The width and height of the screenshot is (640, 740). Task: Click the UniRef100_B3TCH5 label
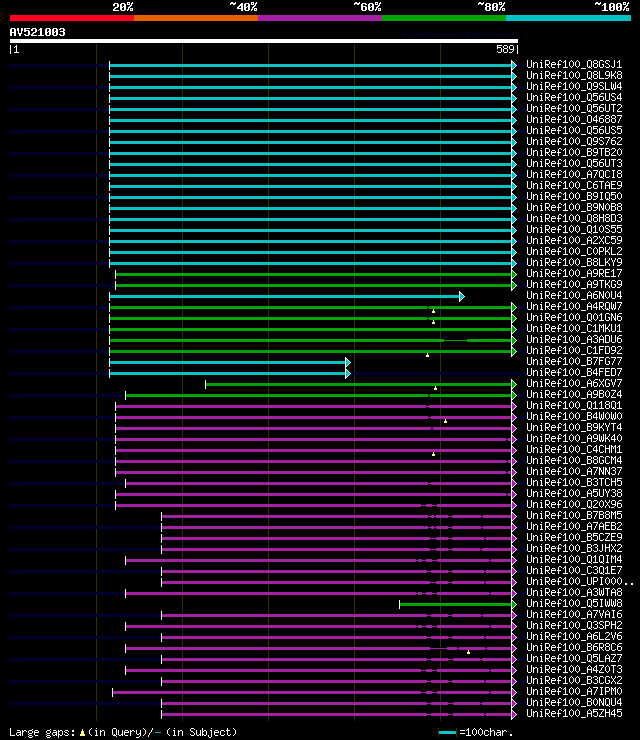[574, 482]
